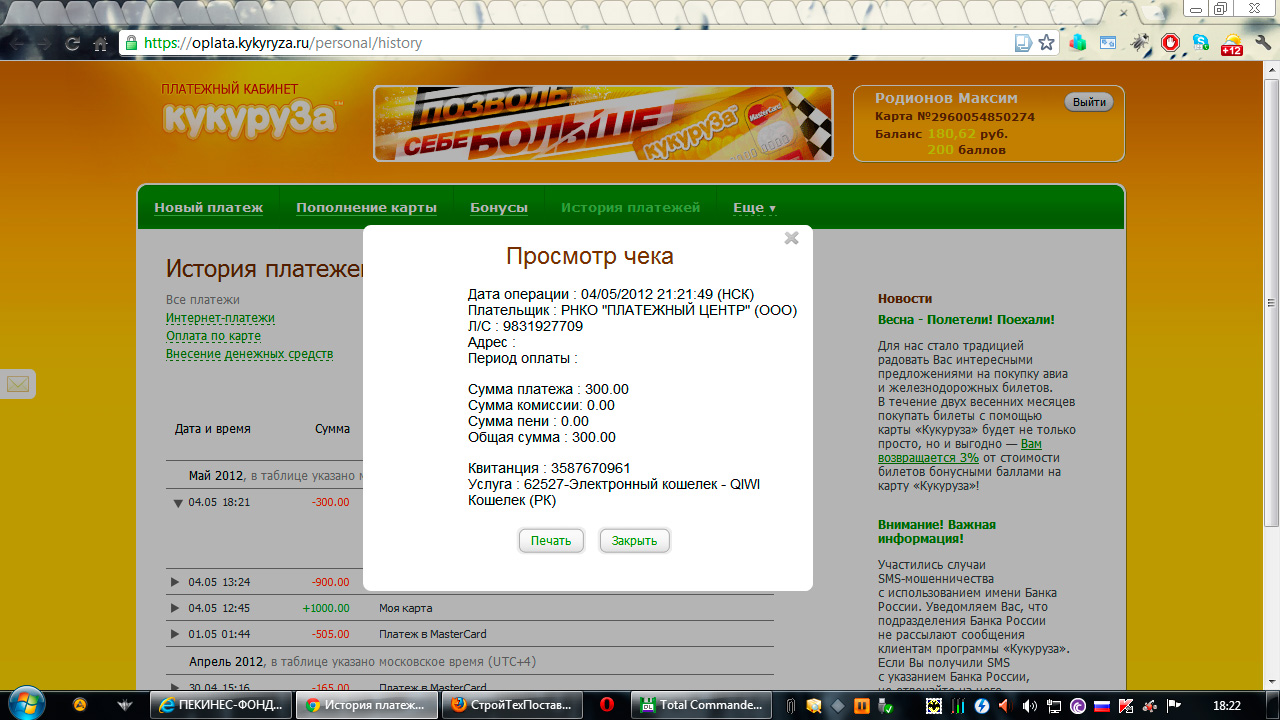1280x720 pixels.
Task: Switch to ПЕКИНЕС-ФОНД Internet Explorer taskbar window
Action: [222, 705]
